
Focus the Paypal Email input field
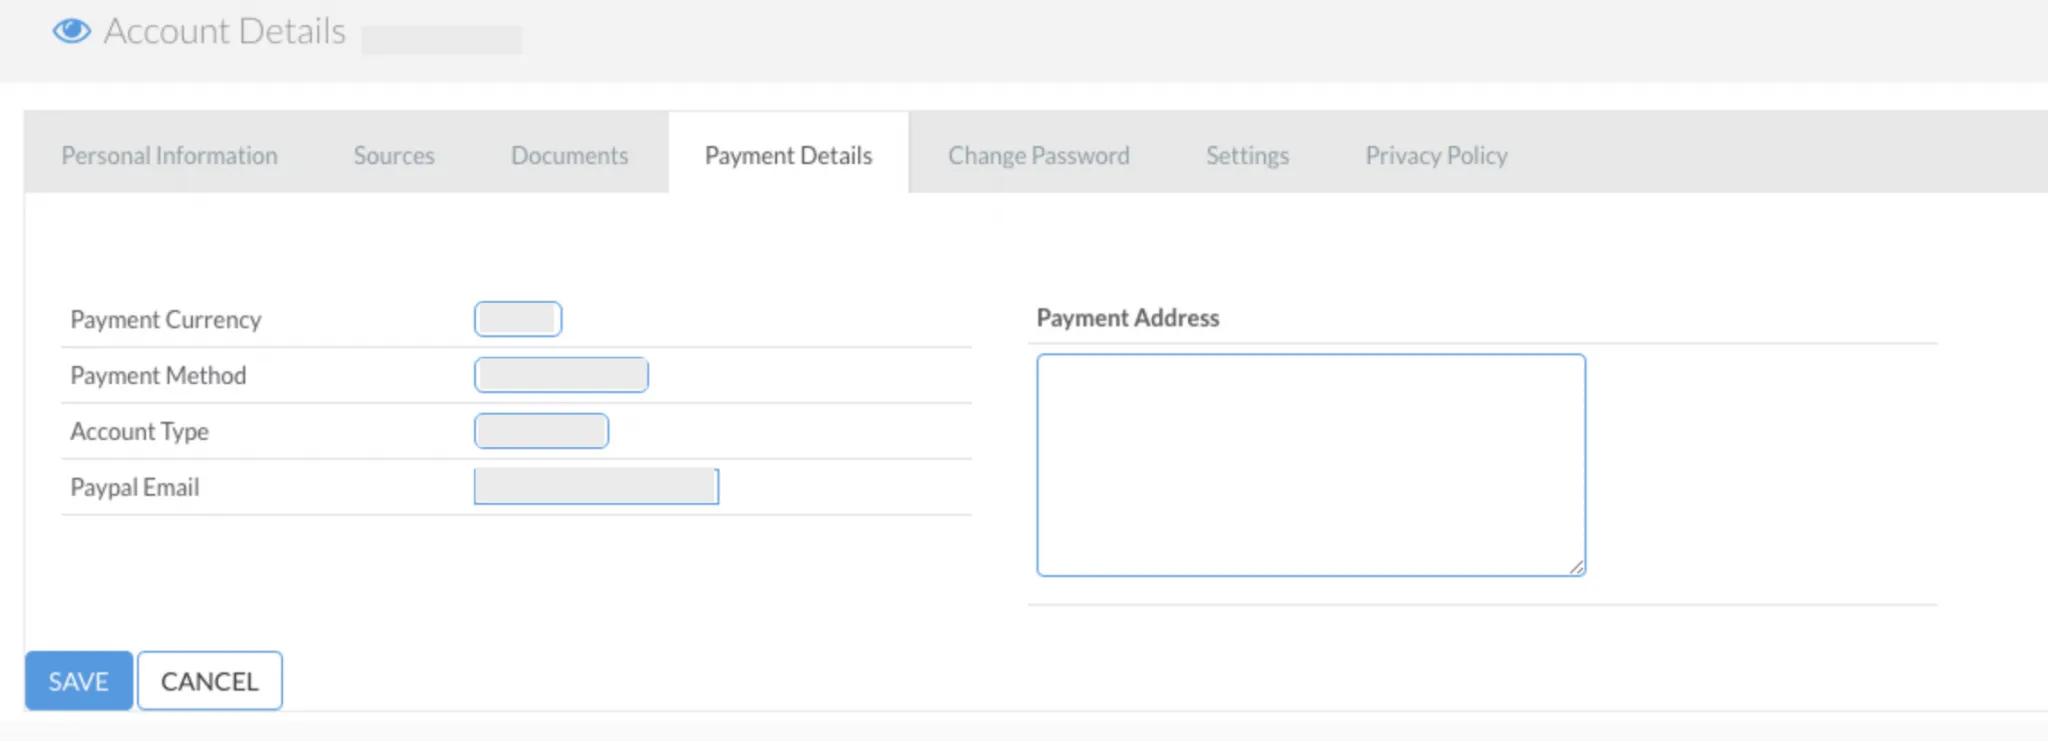coord(596,487)
